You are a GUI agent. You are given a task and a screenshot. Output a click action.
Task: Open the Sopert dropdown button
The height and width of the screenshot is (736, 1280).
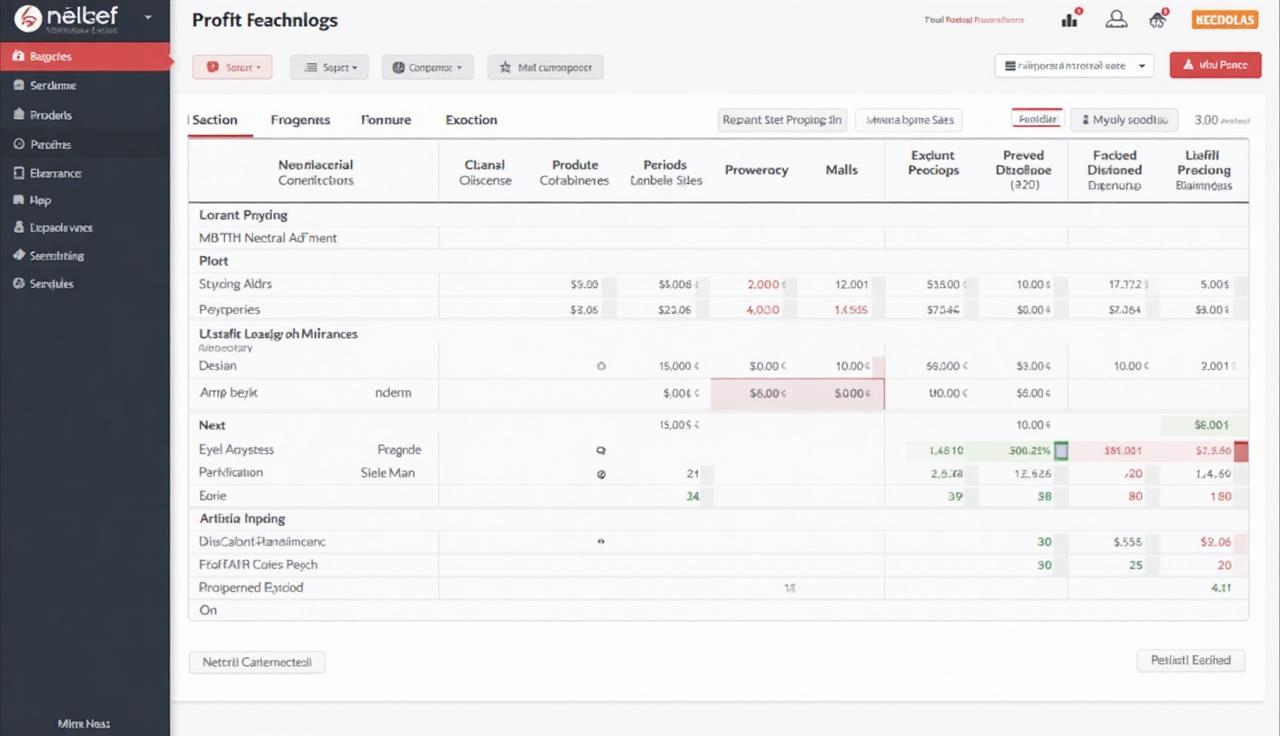point(329,67)
